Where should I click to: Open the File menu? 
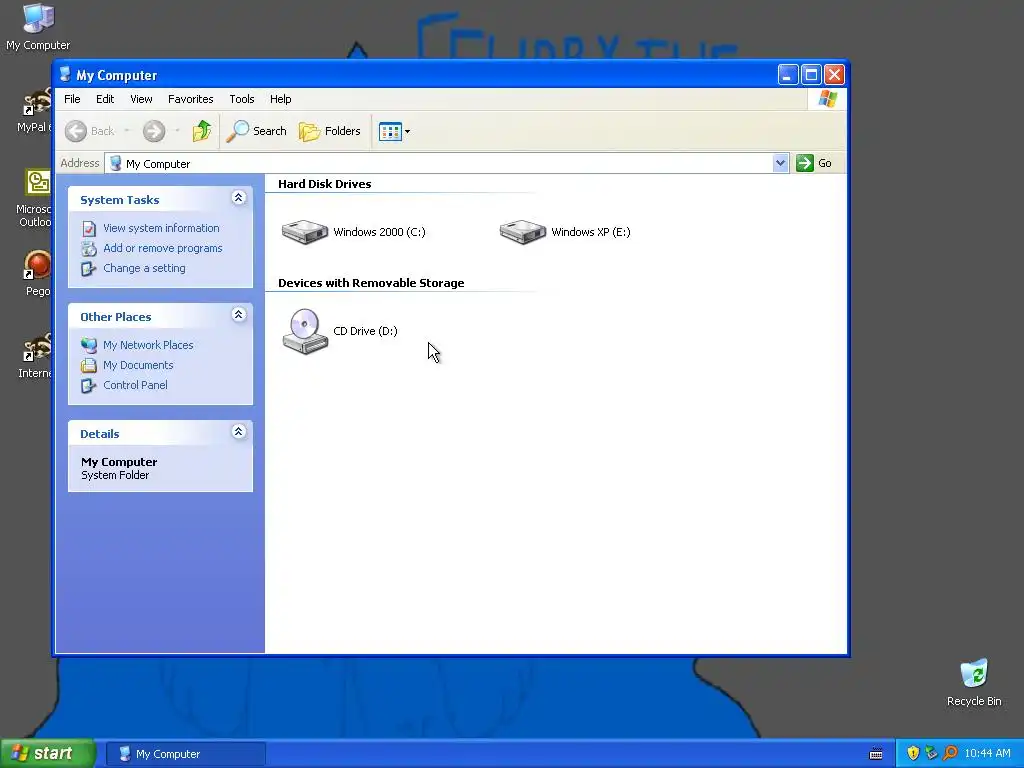coord(72,99)
